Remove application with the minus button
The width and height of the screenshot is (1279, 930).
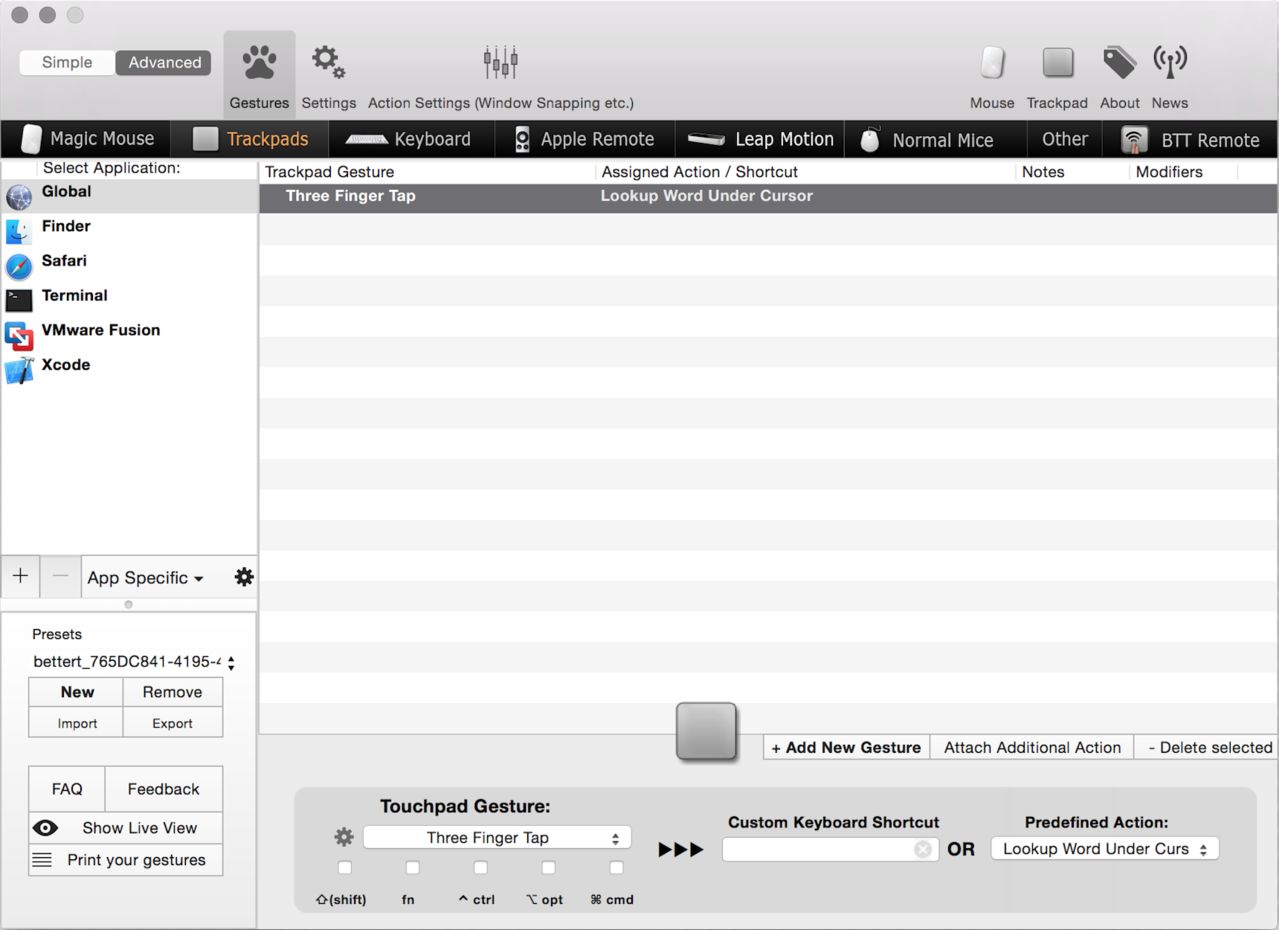pos(60,576)
